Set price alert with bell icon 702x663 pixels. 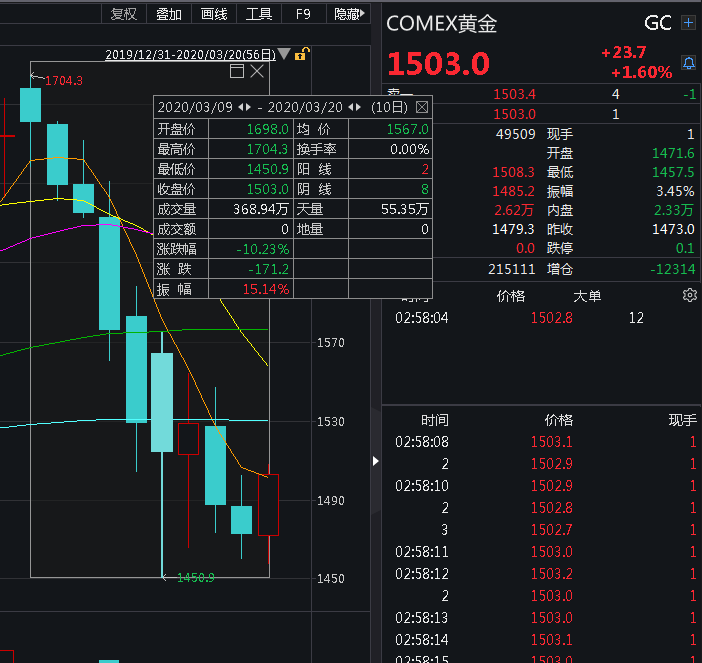click(x=689, y=63)
